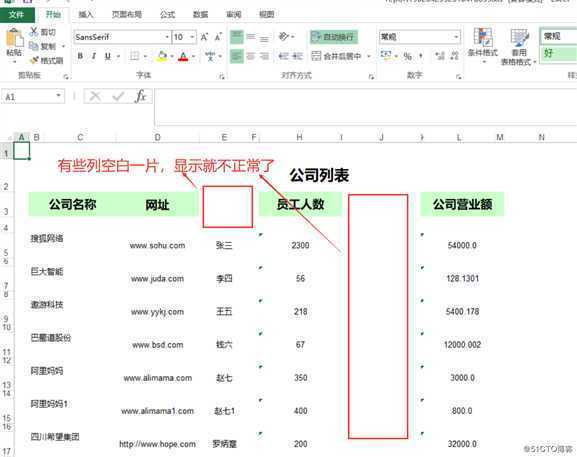Screen dimensions: 577x457
Task: Open the font color dropdown arrow
Action: pos(193,56)
